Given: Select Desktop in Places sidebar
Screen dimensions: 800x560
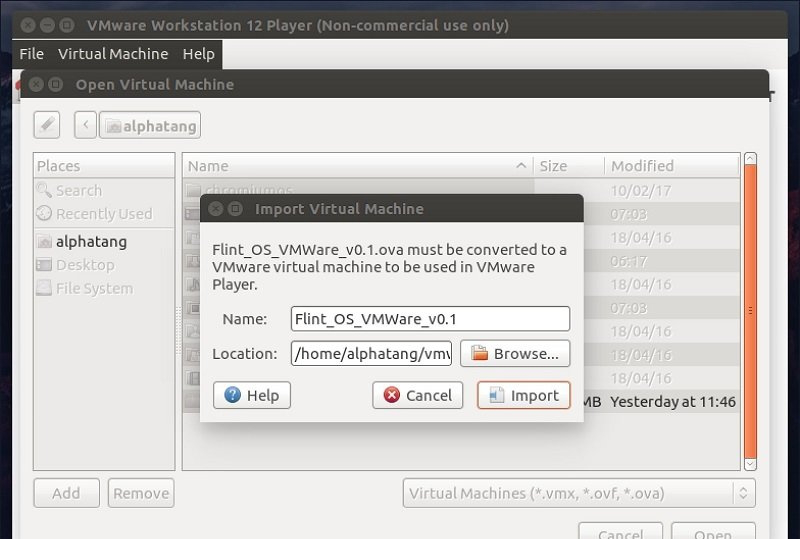Looking at the screenshot, I should pyautogui.click(x=104, y=265).
